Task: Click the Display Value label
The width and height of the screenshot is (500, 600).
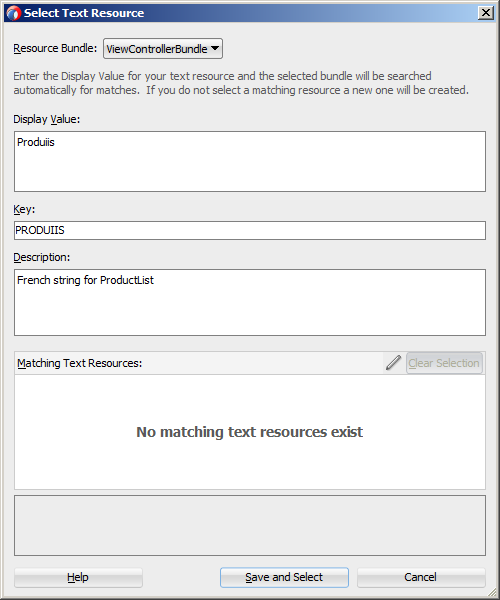Action: (47, 119)
